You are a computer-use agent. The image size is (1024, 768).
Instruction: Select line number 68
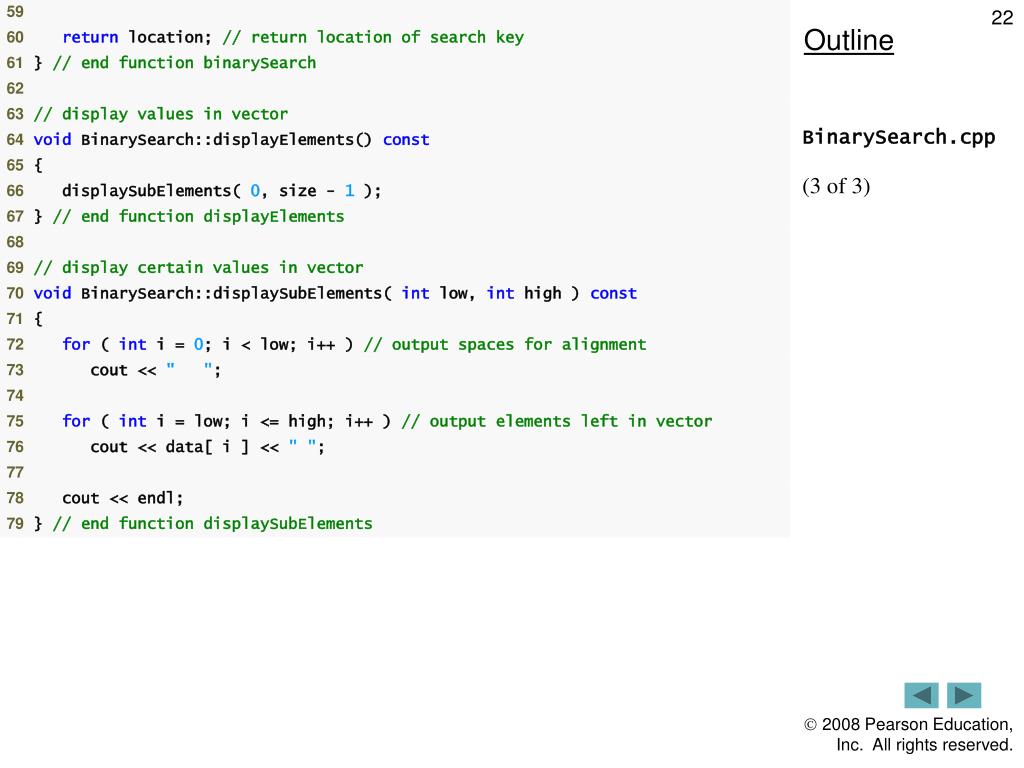tap(15, 242)
